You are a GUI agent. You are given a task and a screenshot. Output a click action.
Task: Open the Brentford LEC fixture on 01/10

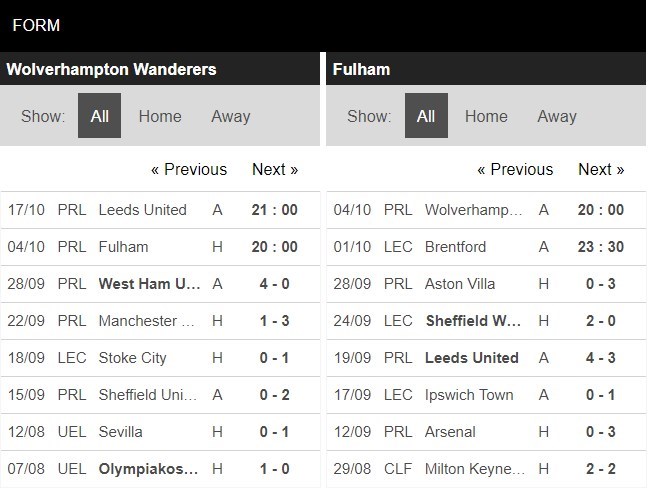coord(455,247)
